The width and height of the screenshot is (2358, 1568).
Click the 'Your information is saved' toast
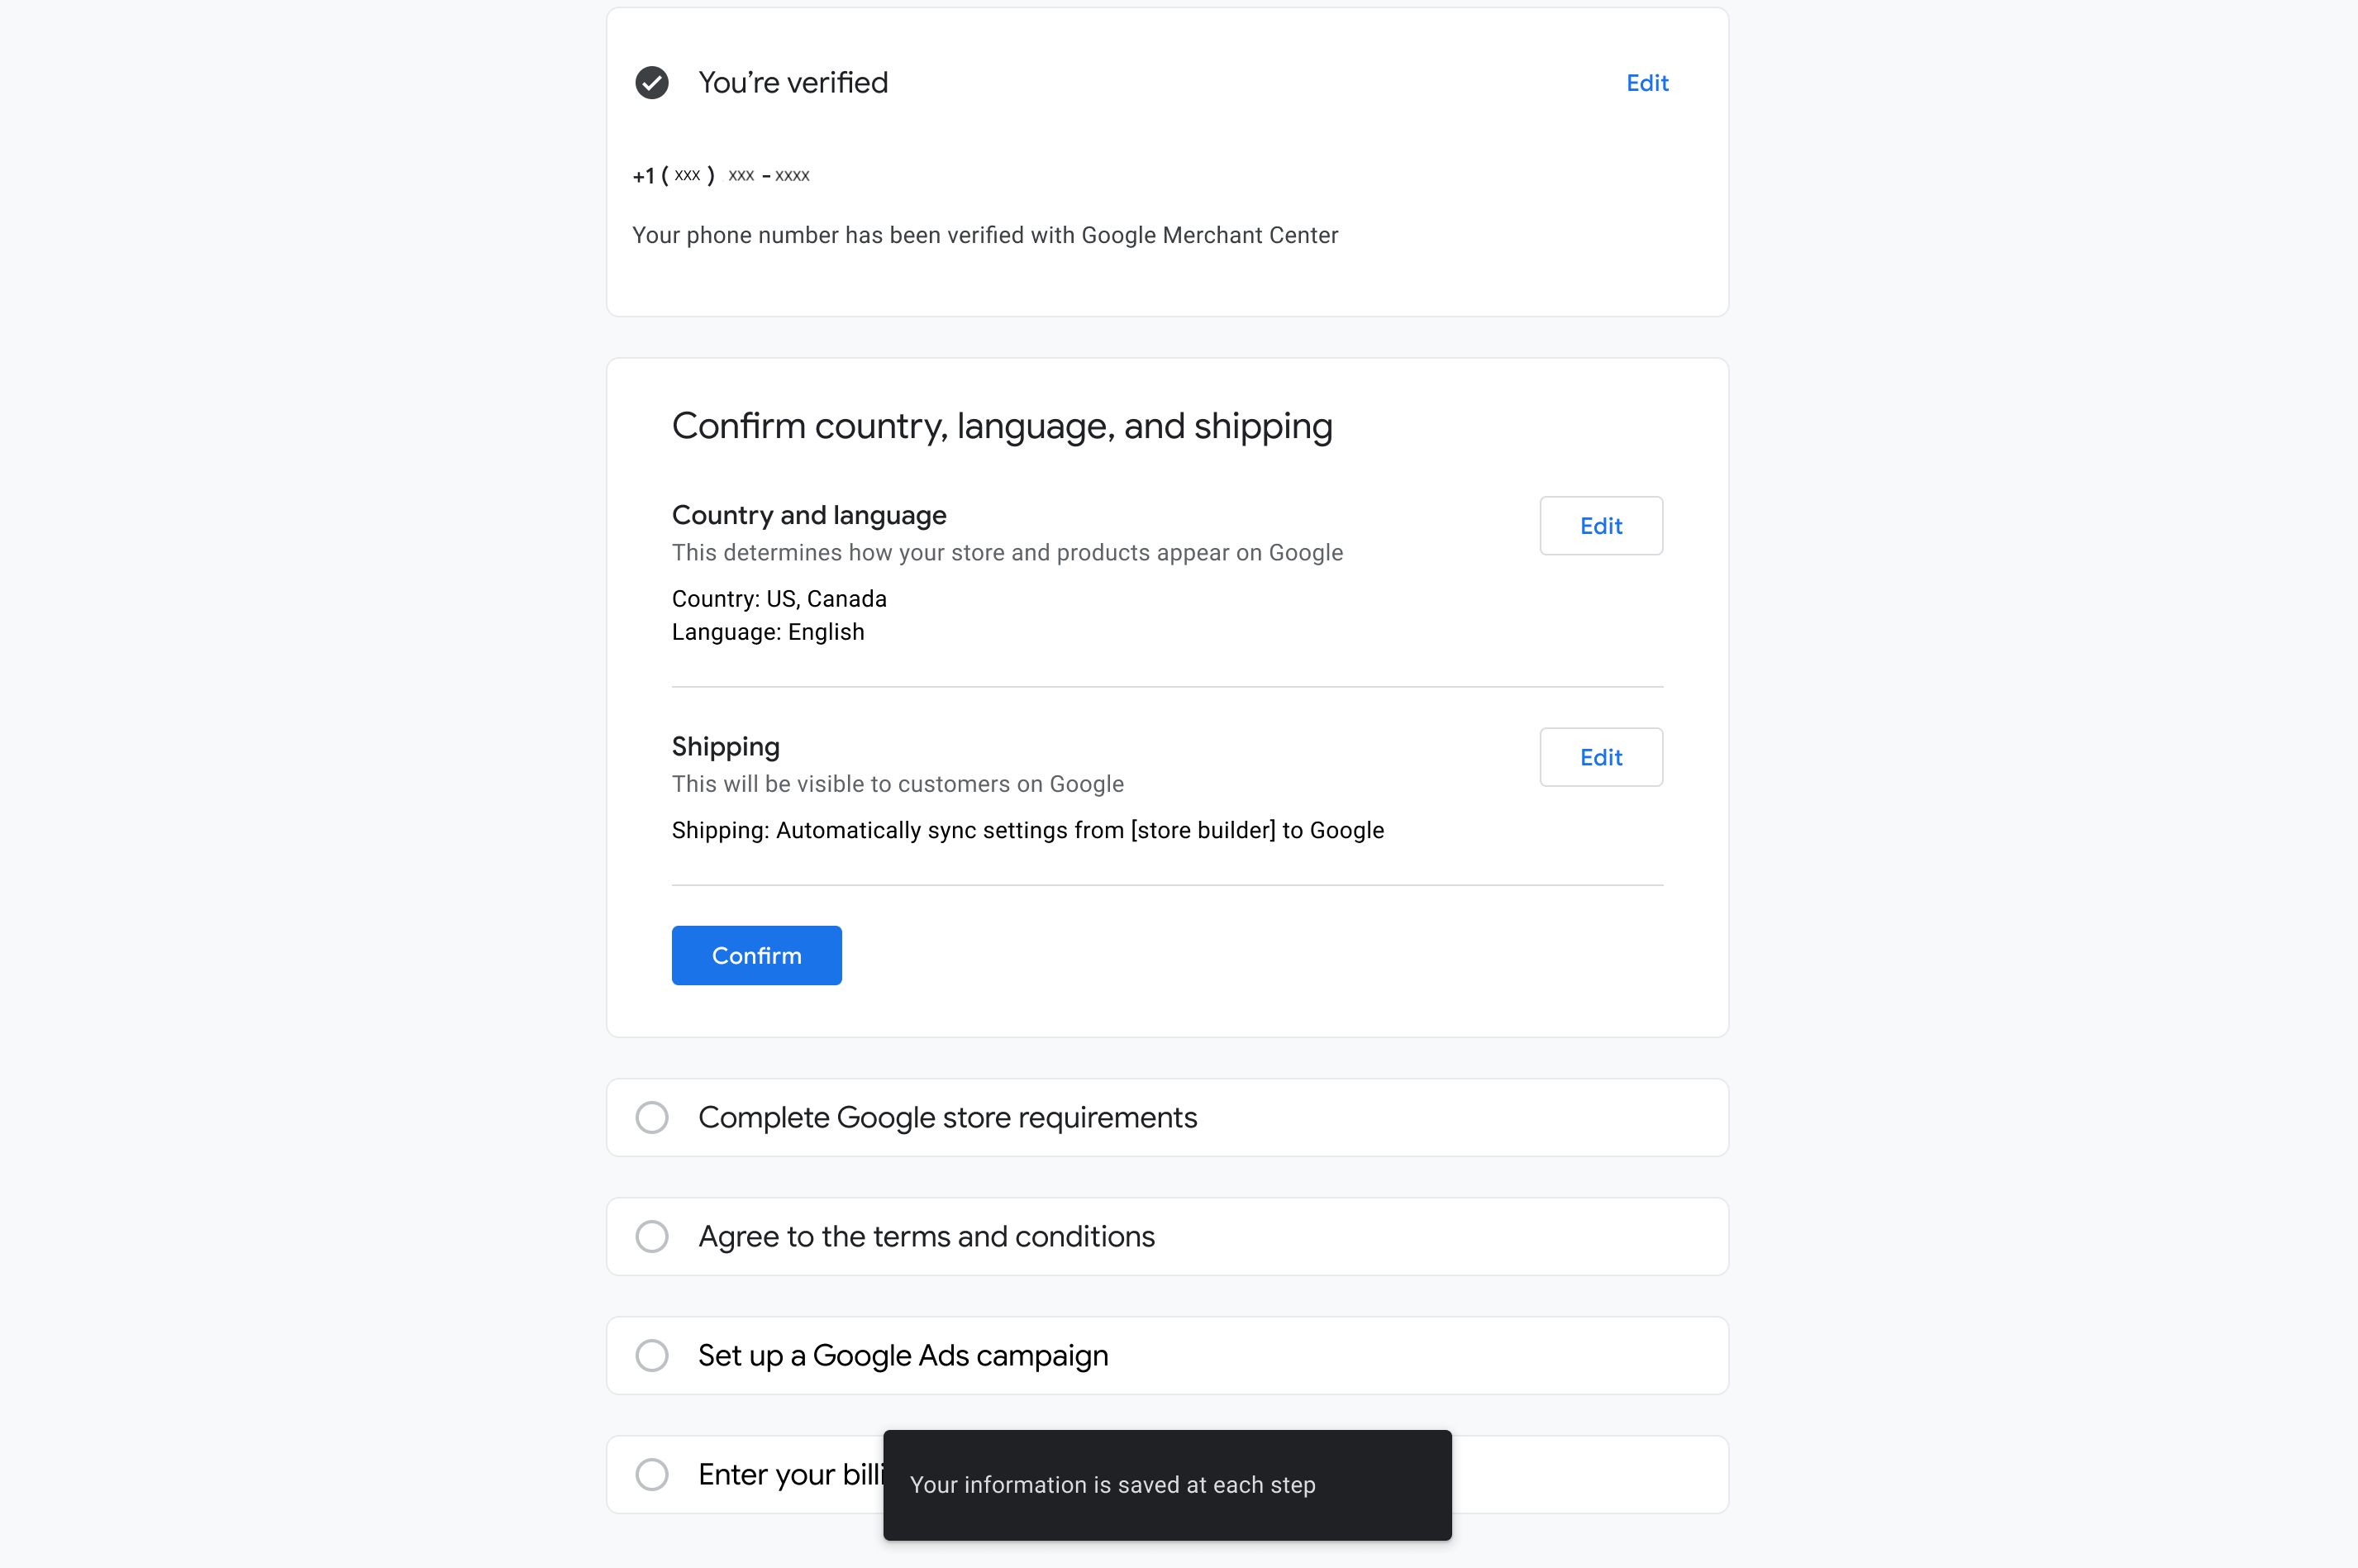tap(1166, 1484)
